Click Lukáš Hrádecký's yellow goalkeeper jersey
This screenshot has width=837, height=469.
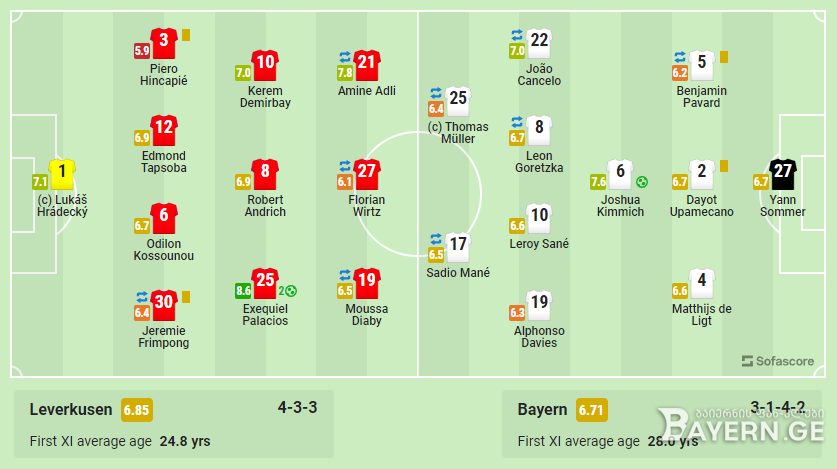[x=62, y=174]
